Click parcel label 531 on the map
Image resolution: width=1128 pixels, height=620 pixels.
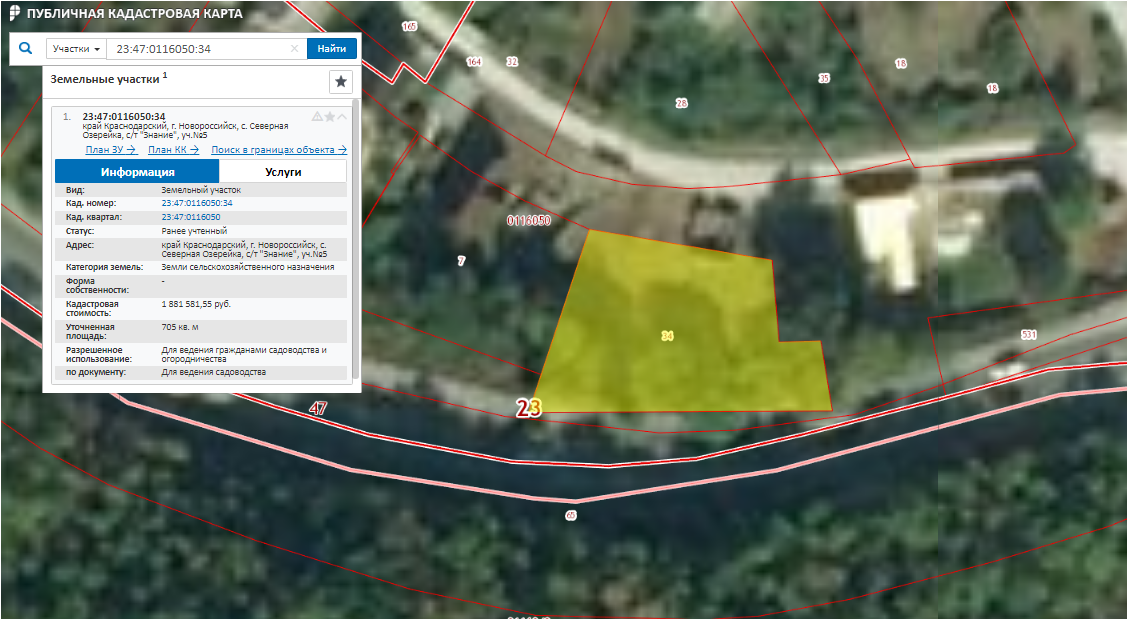pos(1029,334)
